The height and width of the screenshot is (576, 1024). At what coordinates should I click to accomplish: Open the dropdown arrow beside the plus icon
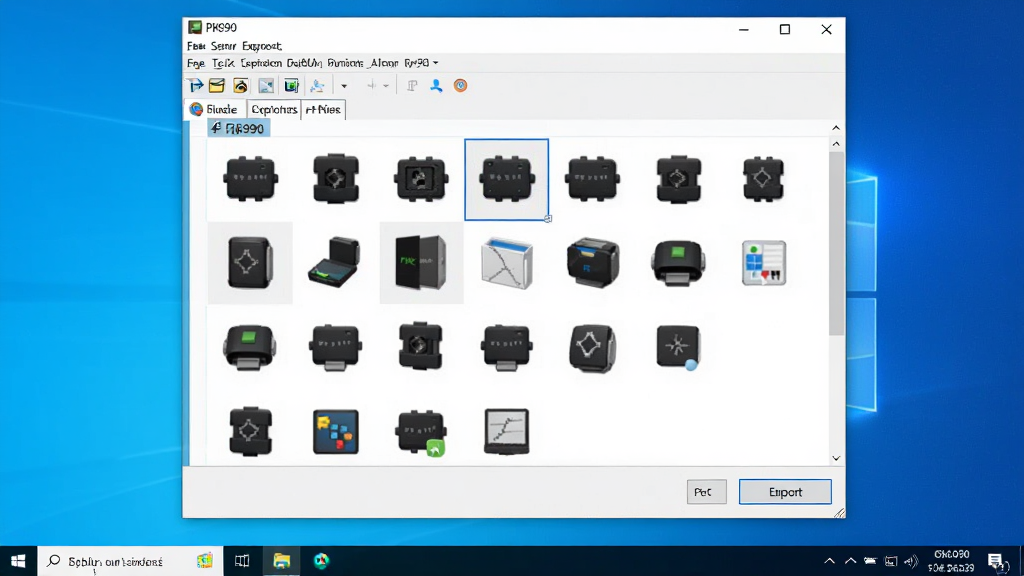pyautogui.click(x=386, y=86)
